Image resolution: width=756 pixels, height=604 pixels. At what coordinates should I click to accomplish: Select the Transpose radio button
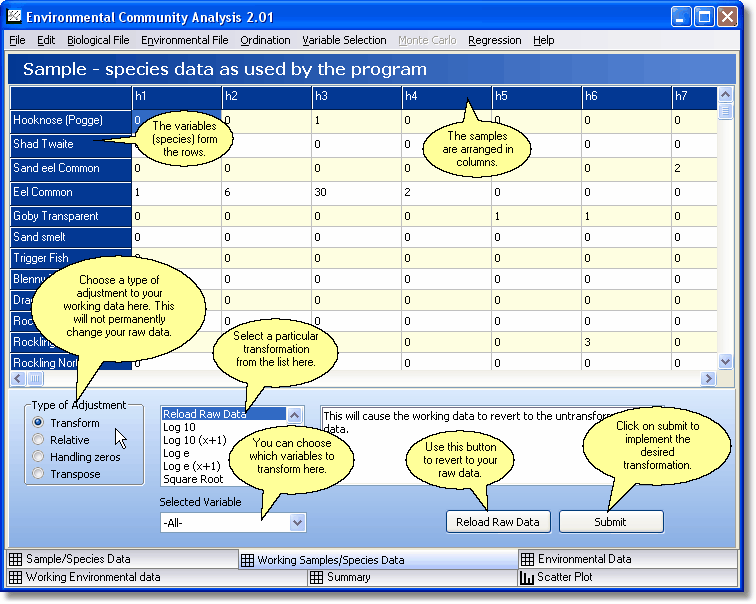point(38,473)
